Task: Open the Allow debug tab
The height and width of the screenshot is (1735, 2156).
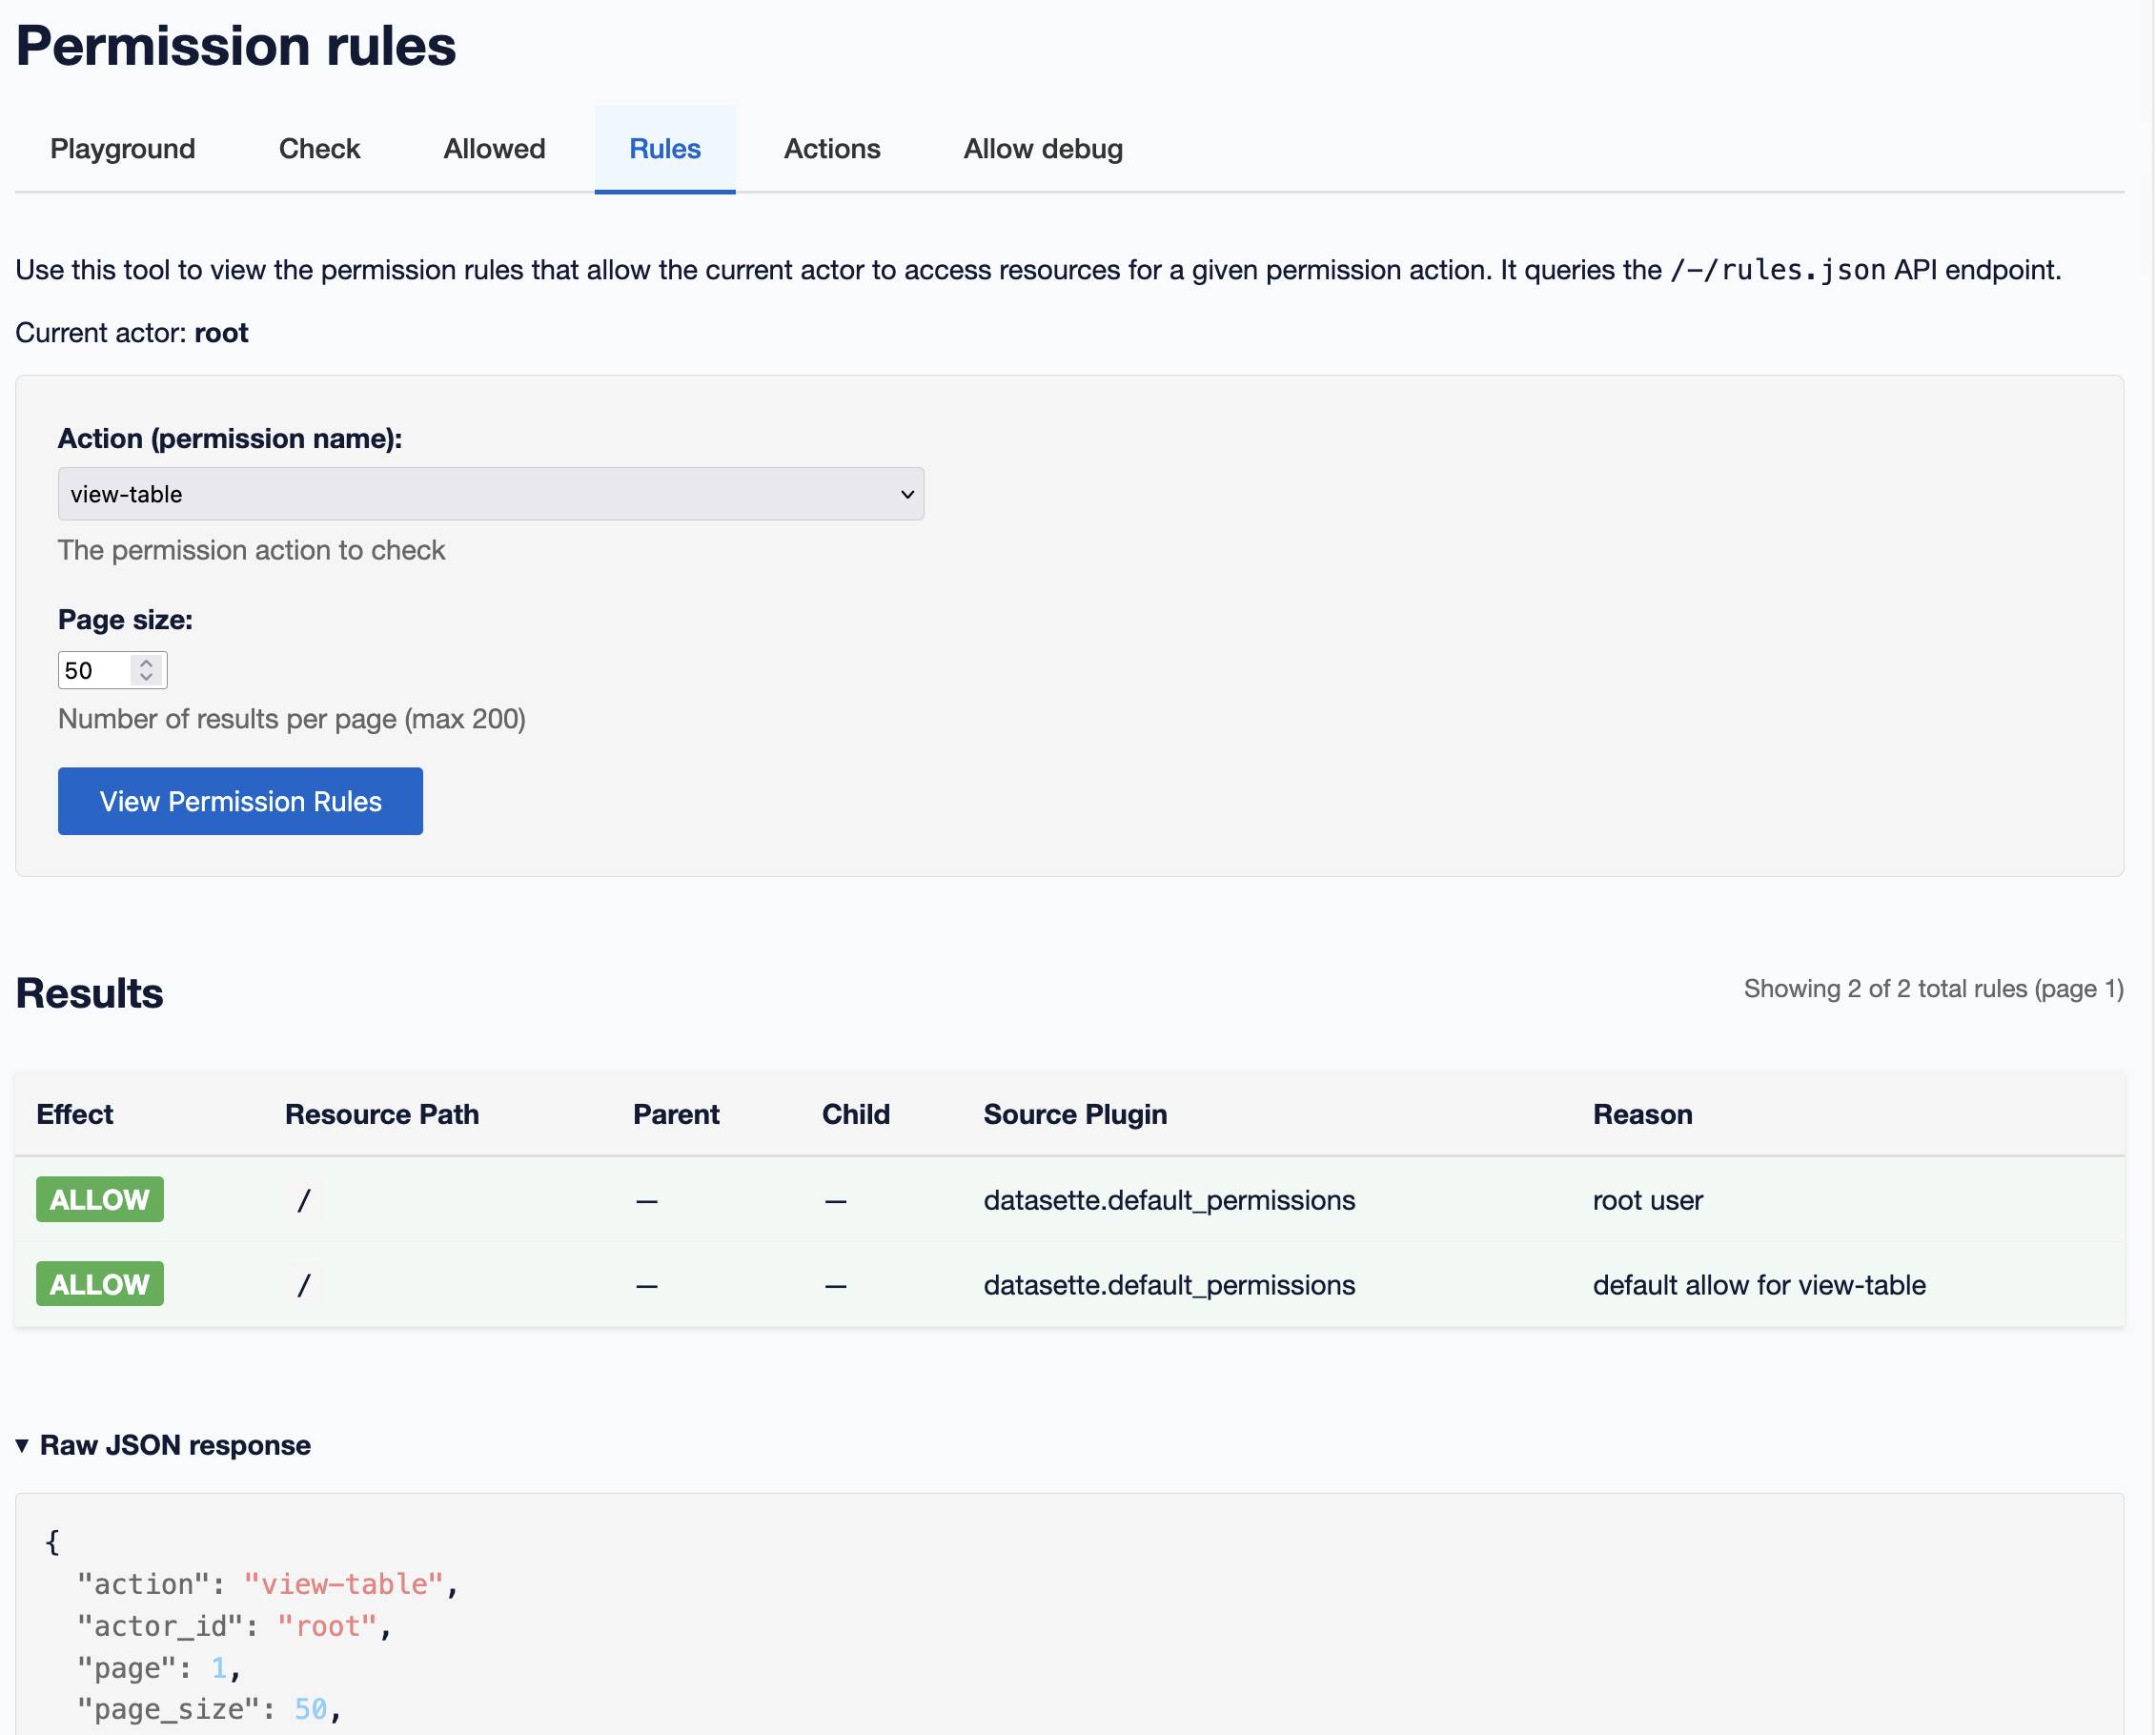Action: pos(1043,148)
